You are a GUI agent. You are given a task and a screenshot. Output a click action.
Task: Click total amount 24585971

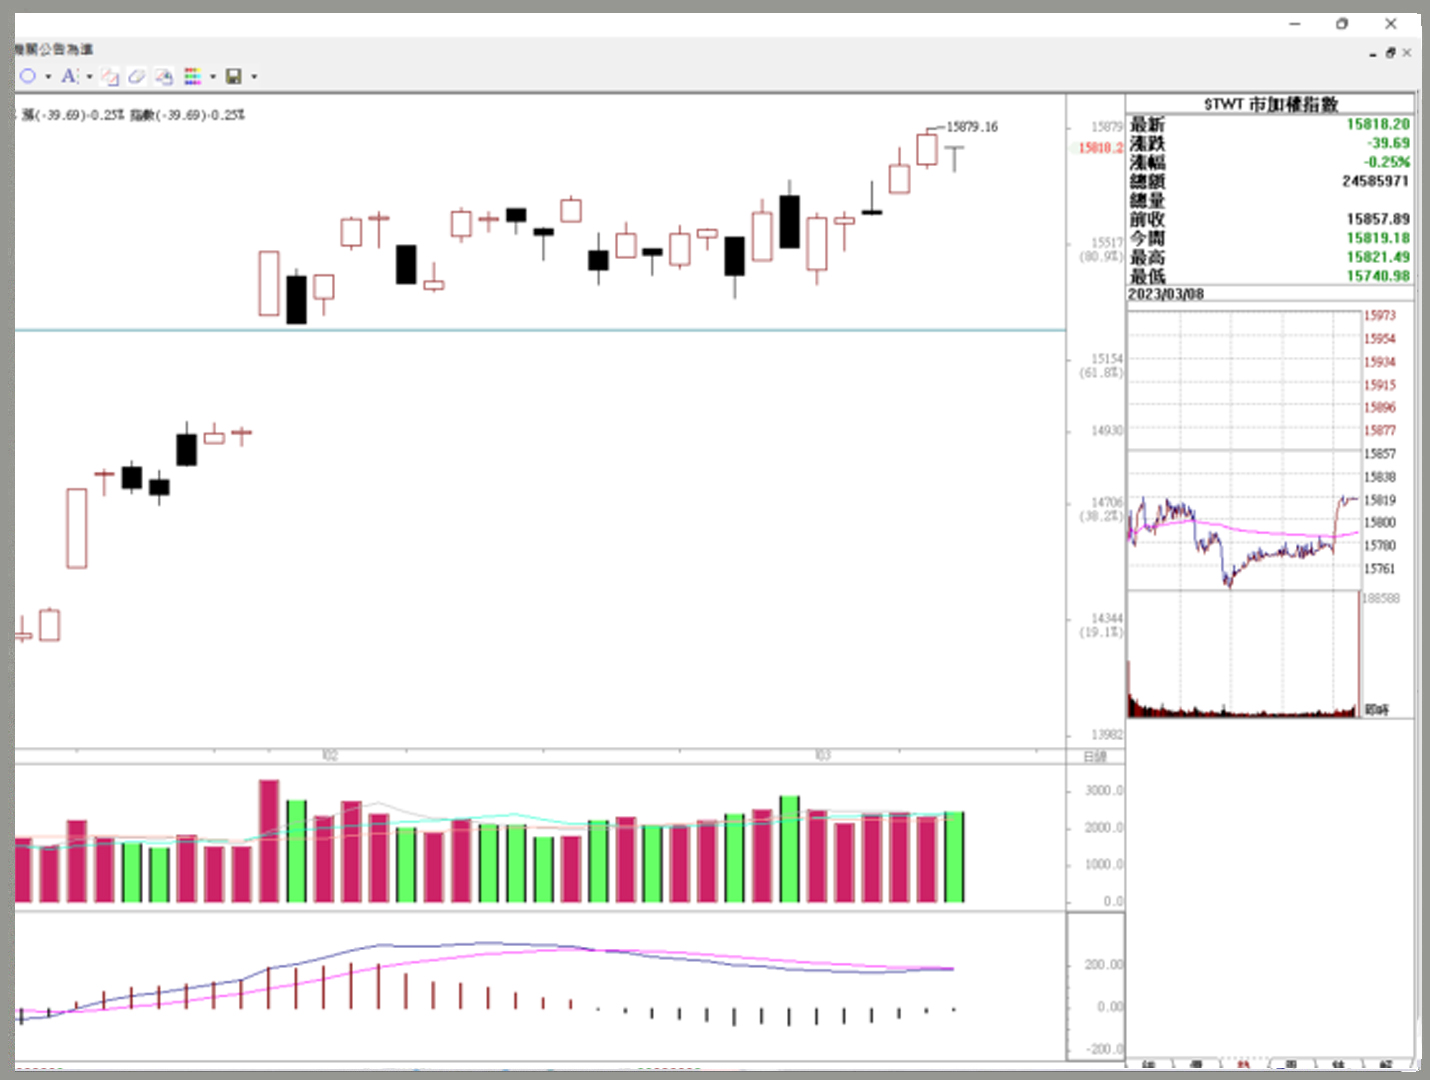point(1376,181)
